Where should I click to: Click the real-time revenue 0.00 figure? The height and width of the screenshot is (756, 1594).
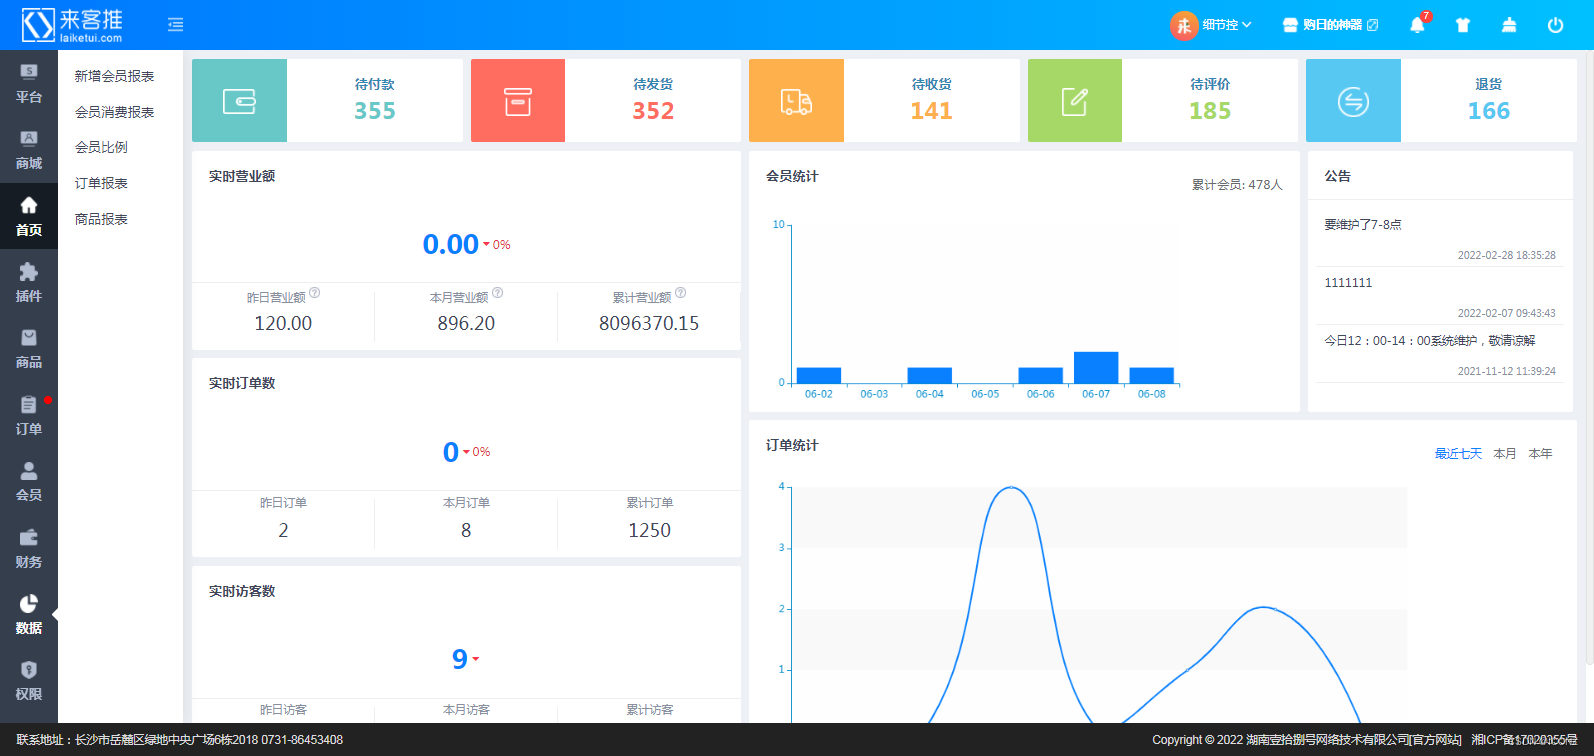tap(451, 244)
